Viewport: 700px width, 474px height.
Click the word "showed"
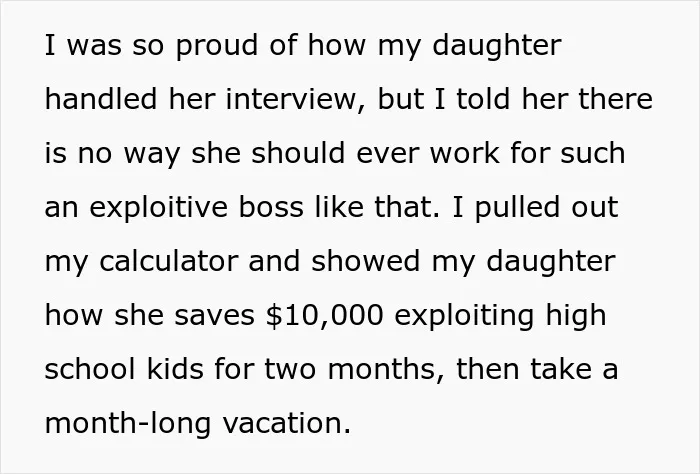coord(366,261)
